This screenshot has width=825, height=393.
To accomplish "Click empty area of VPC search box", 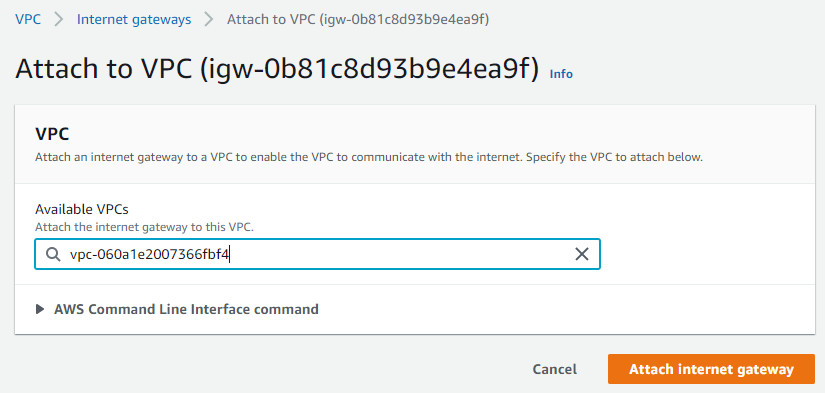I will coord(400,255).
